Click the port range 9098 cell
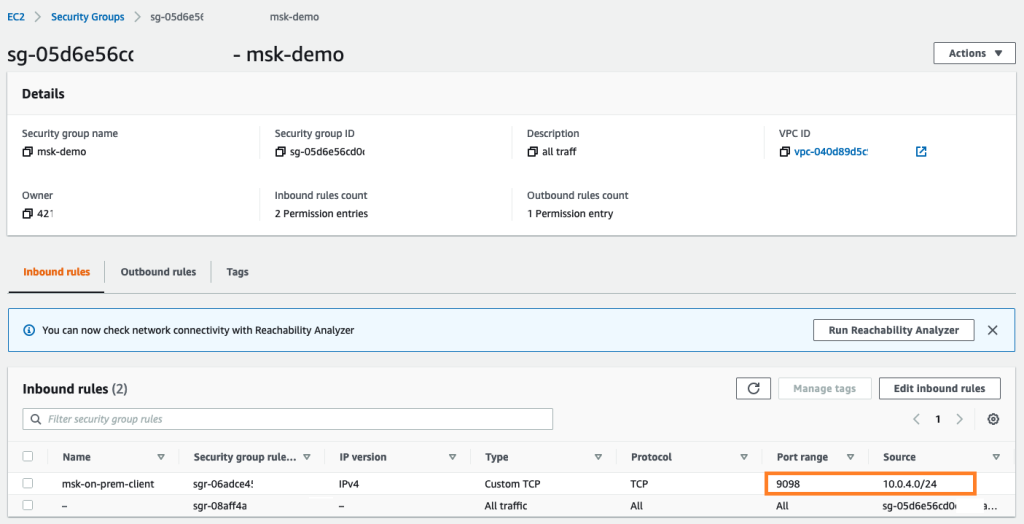The image size is (1024, 524). point(788,484)
